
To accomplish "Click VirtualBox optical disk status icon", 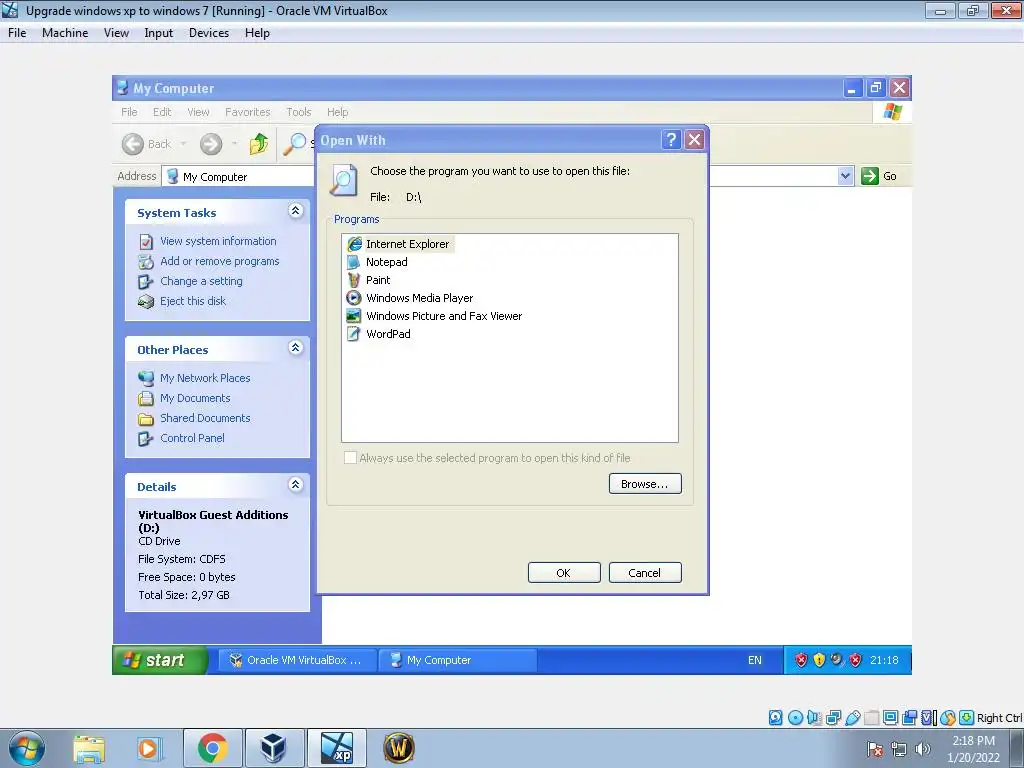I will [795, 718].
